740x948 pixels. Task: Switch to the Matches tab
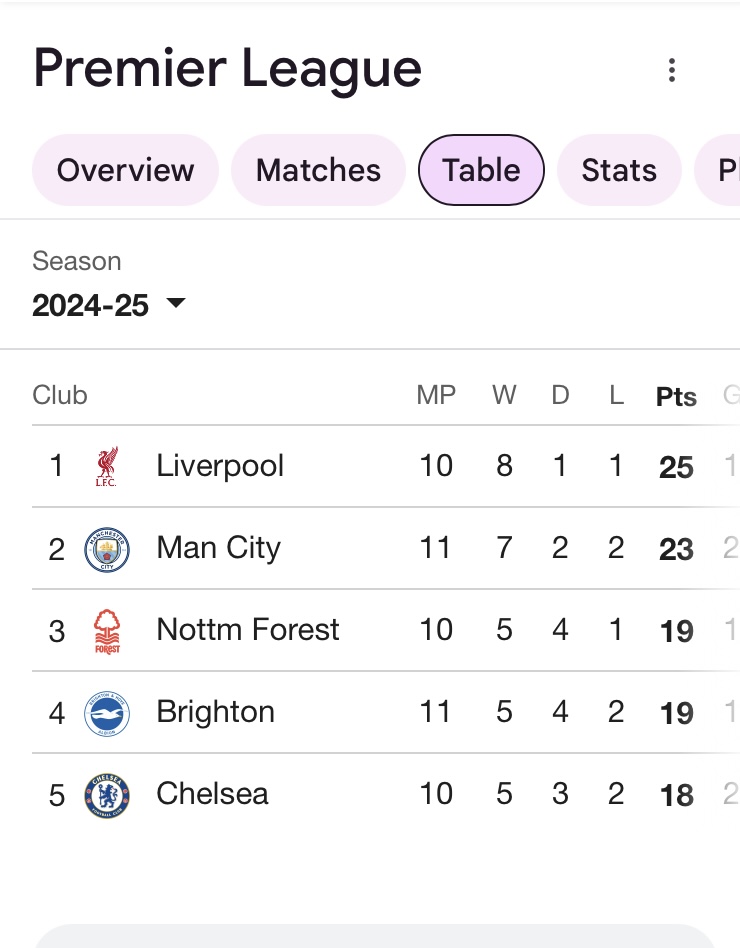318,170
